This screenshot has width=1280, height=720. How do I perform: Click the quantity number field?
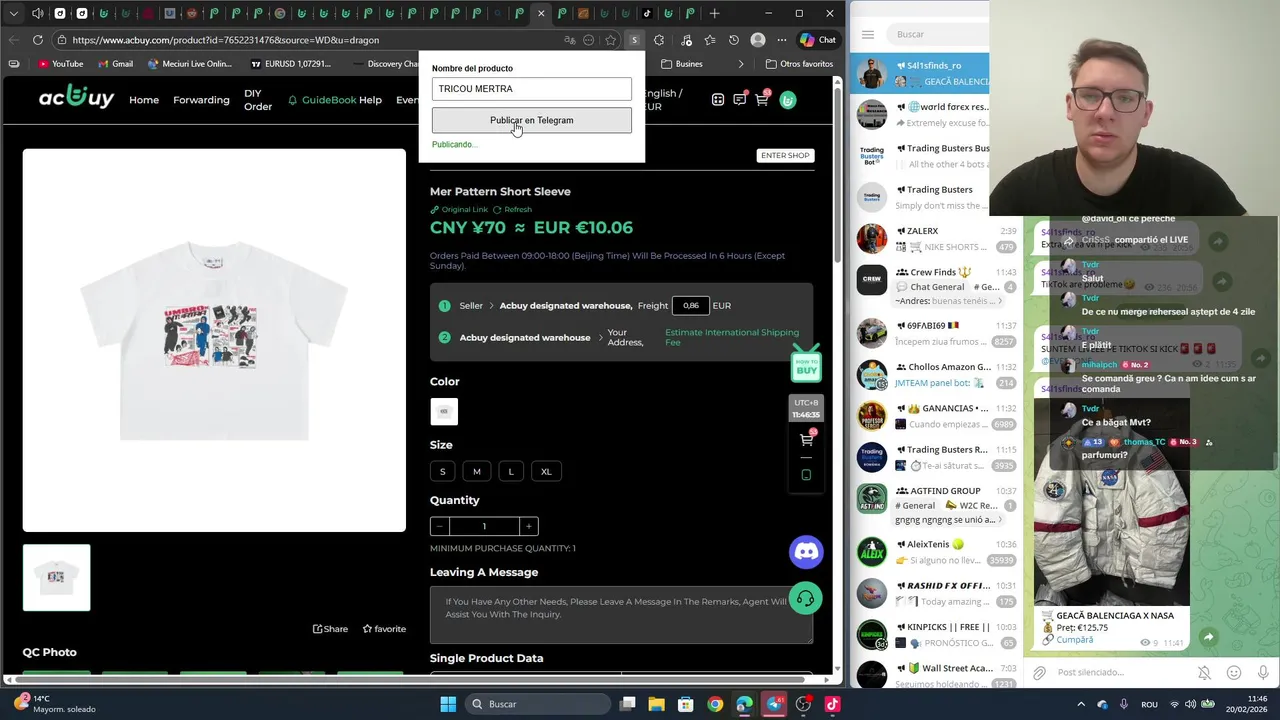(x=484, y=526)
